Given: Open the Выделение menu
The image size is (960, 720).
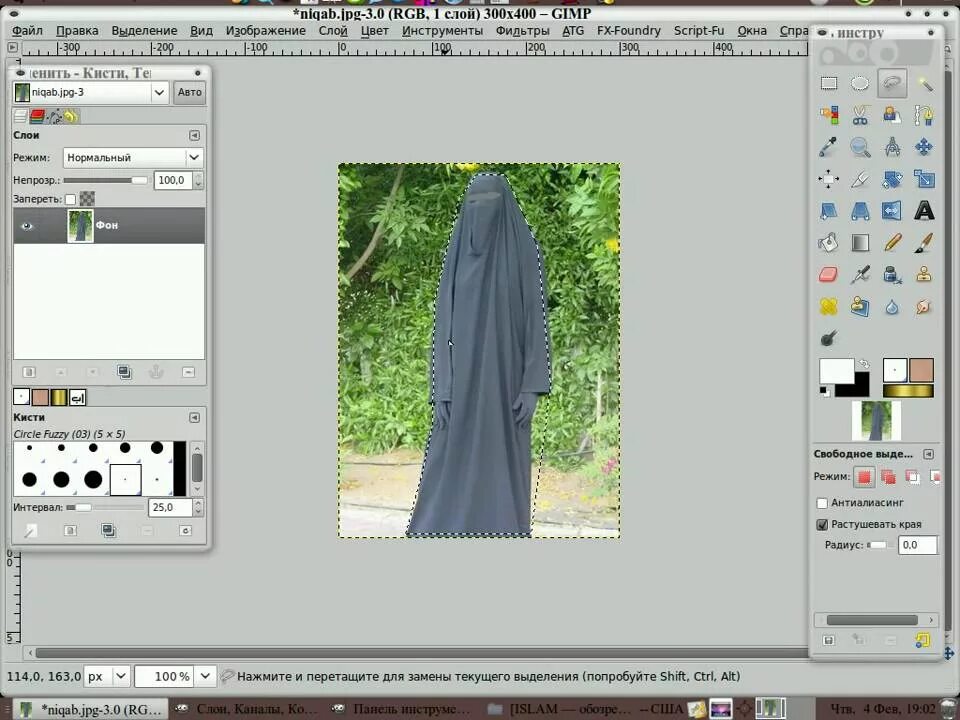Looking at the screenshot, I should click(144, 31).
